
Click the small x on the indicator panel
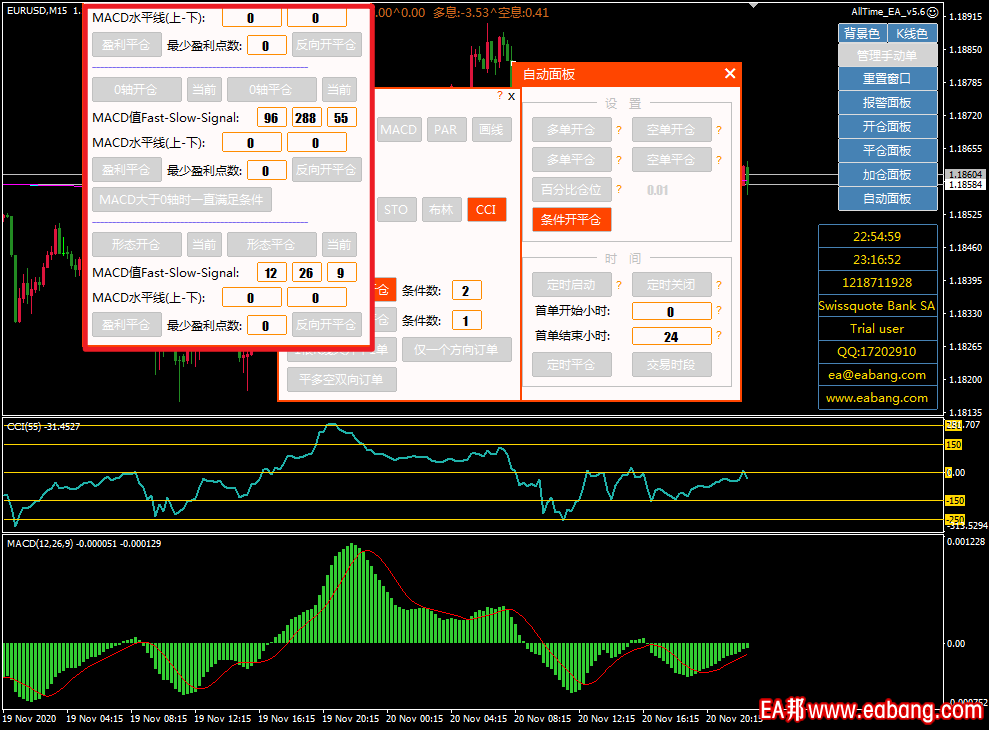click(x=511, y=97)
